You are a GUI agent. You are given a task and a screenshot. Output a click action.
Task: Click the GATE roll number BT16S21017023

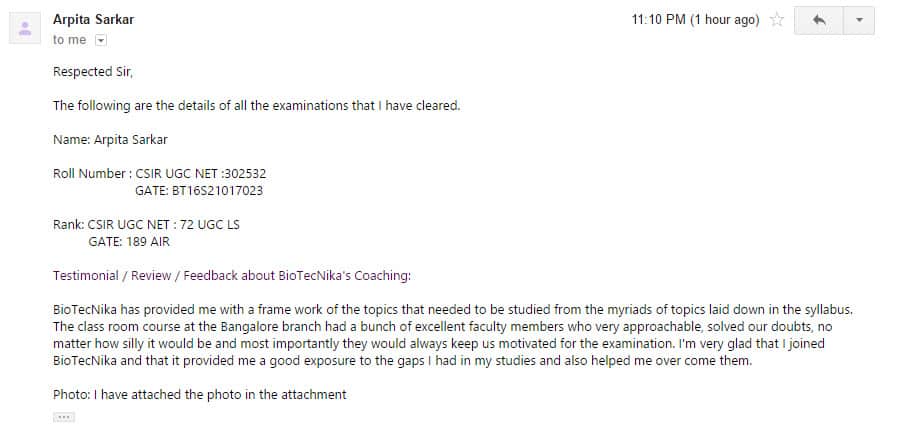tap(217, 191)
